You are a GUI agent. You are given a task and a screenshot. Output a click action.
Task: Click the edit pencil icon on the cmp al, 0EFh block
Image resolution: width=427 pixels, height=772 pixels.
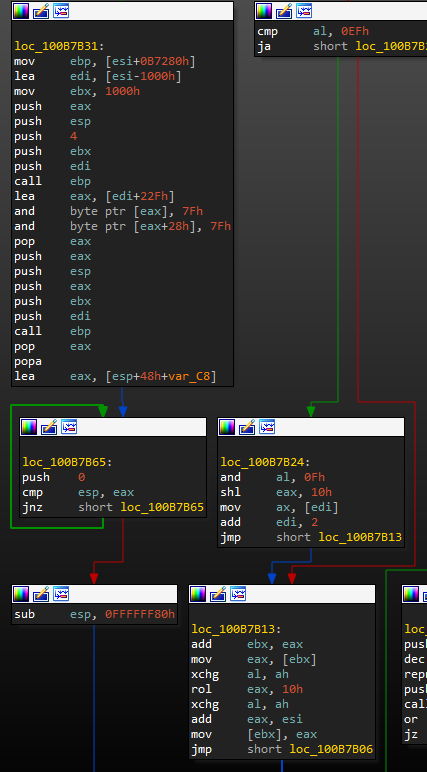point(284,11)
